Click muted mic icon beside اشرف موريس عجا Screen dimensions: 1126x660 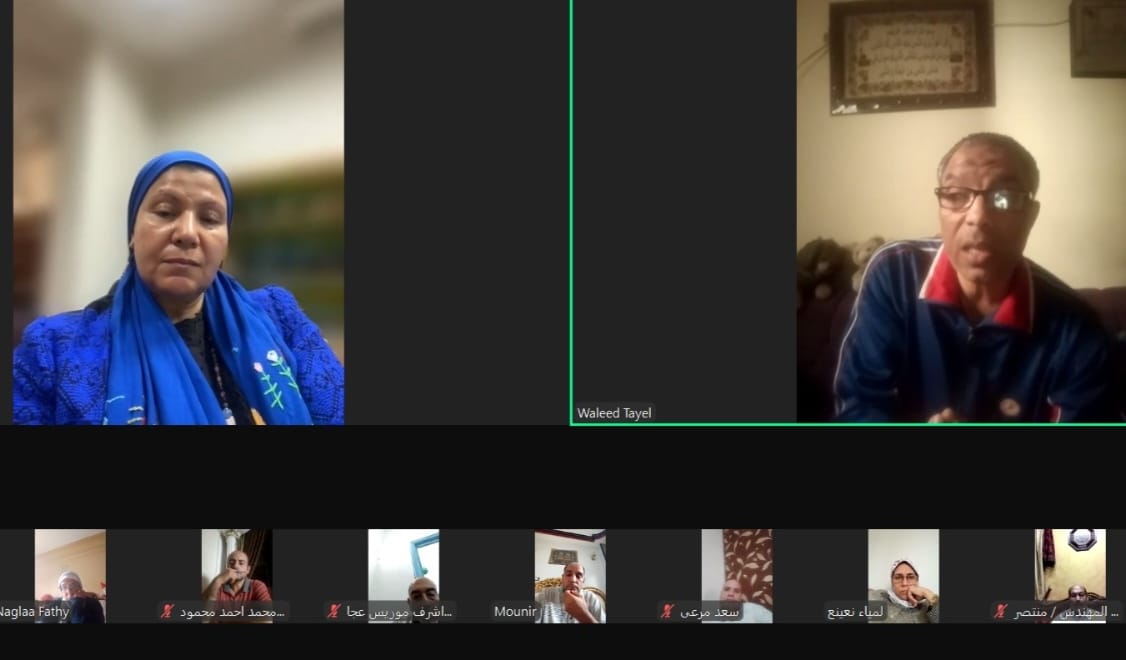334,611
